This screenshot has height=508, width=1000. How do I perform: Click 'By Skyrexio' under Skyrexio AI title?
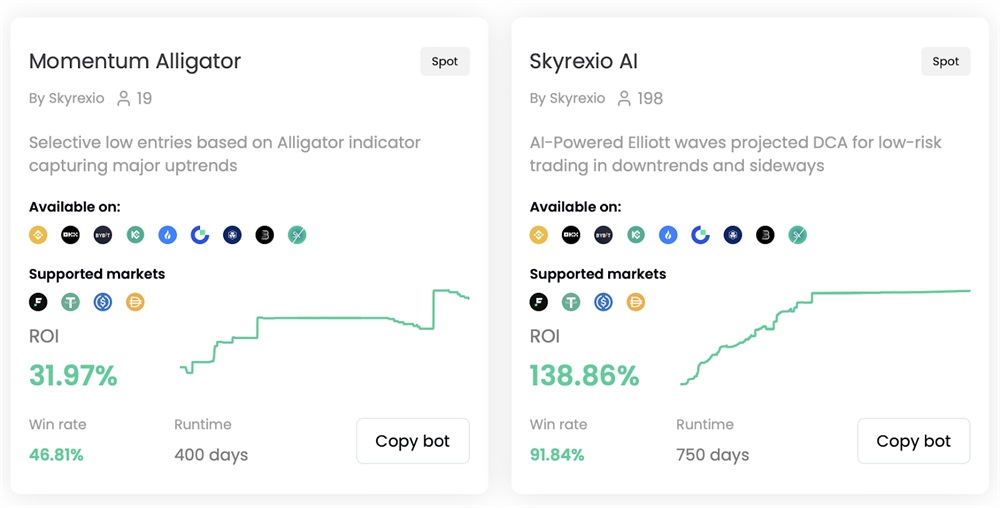[x=567, y=99]
